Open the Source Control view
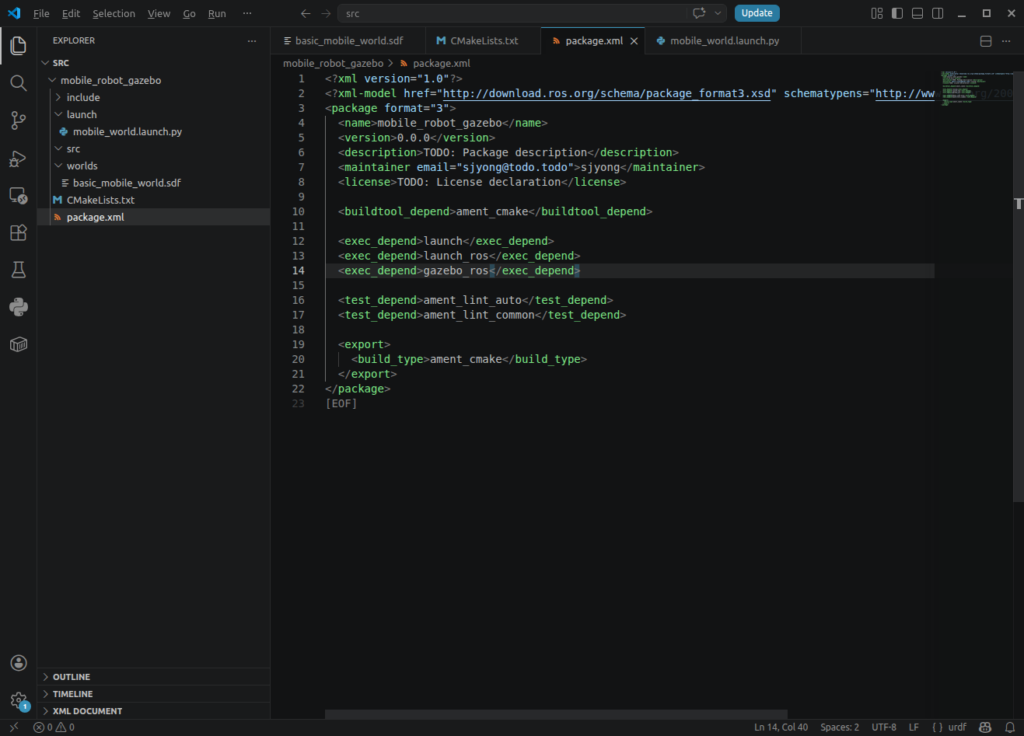 pos(18,120)
